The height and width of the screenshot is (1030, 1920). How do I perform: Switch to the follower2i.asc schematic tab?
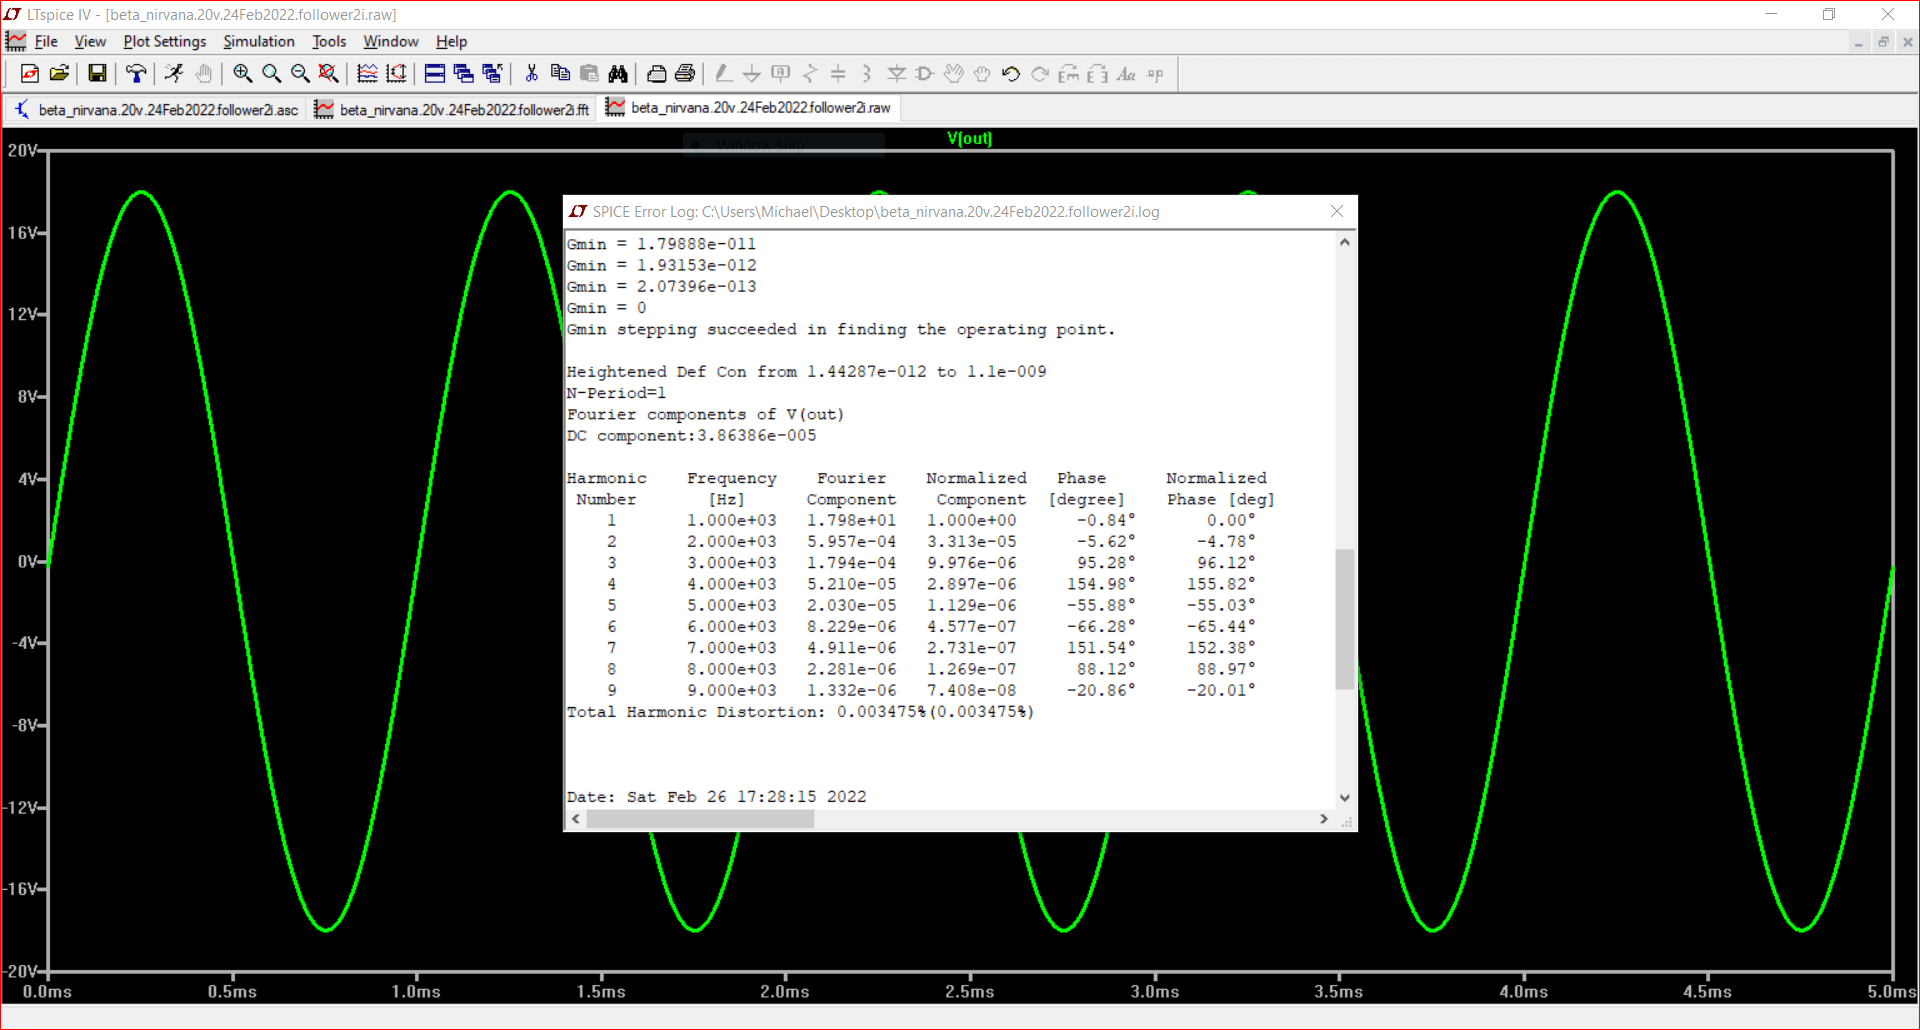coord(155,109)
